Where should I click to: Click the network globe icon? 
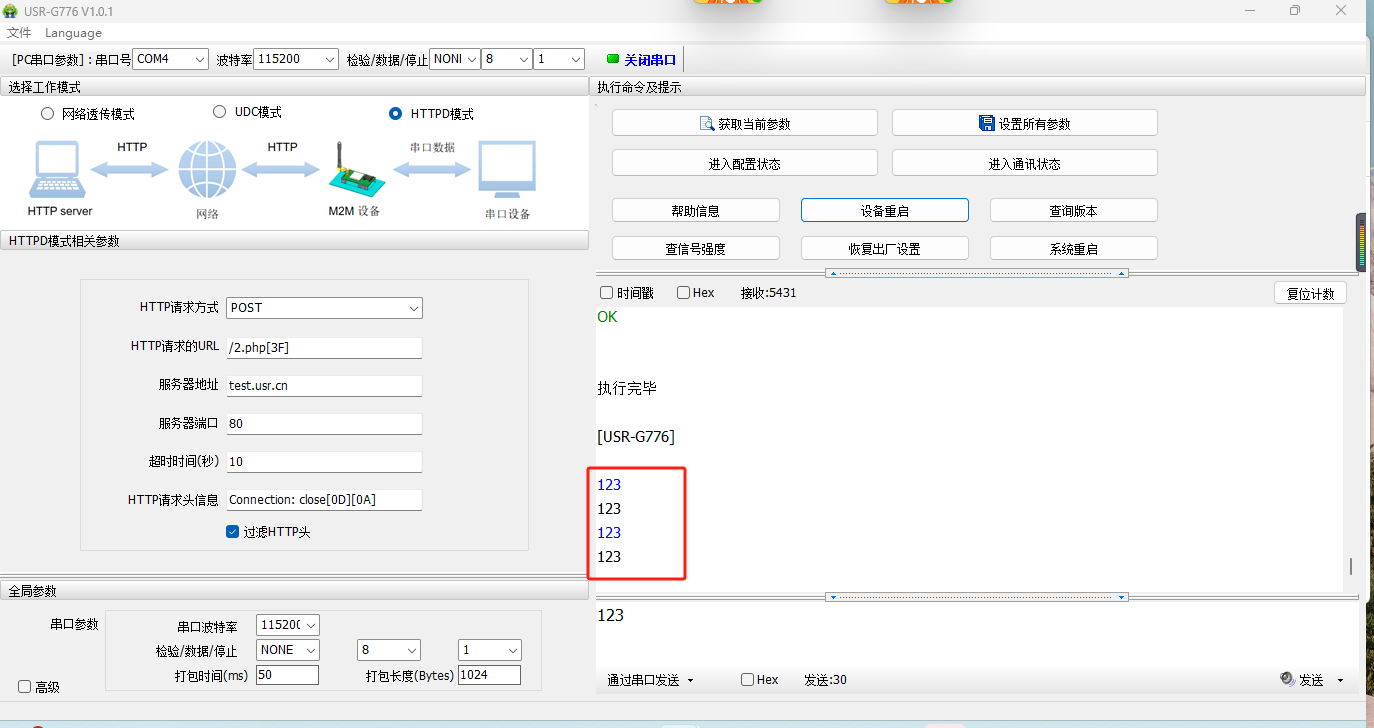pyautogui.click(x=207, y=170)
